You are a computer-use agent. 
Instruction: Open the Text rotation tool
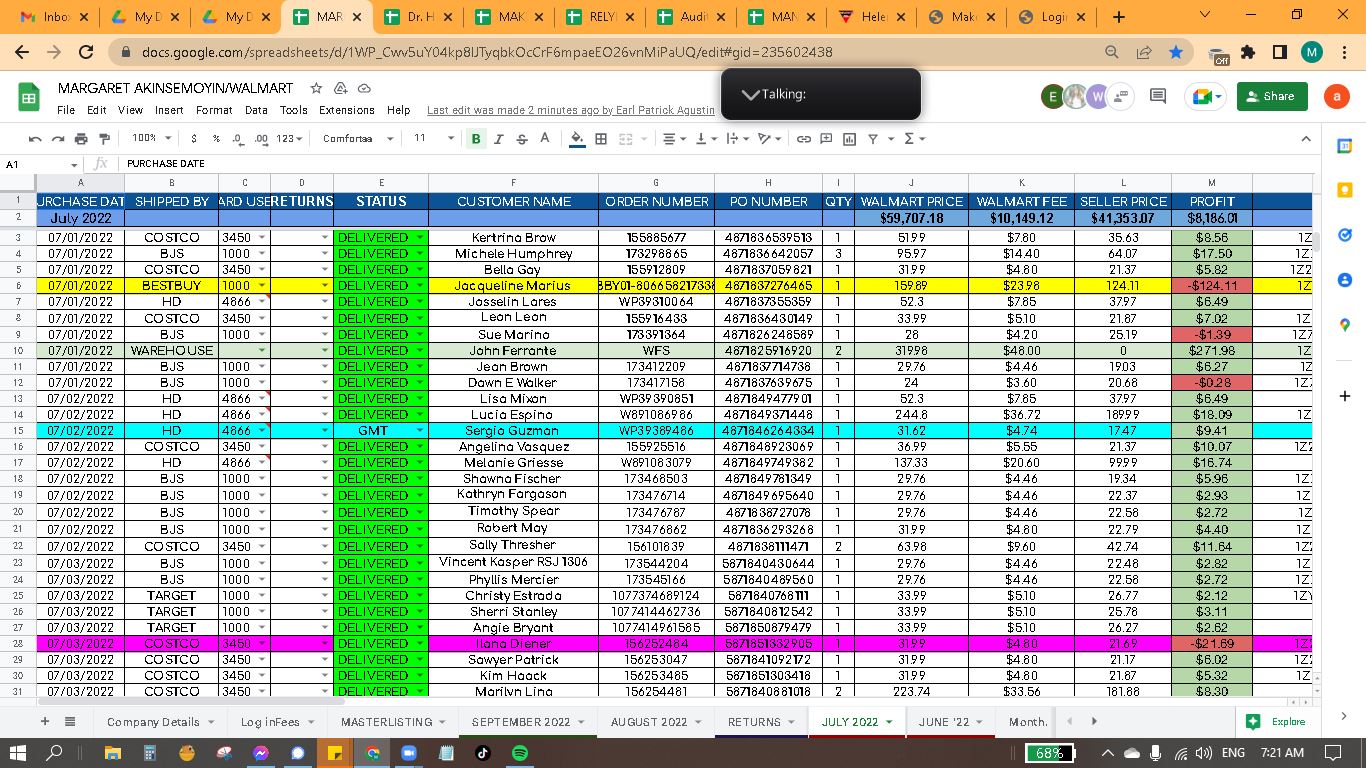tap(768, 139)
